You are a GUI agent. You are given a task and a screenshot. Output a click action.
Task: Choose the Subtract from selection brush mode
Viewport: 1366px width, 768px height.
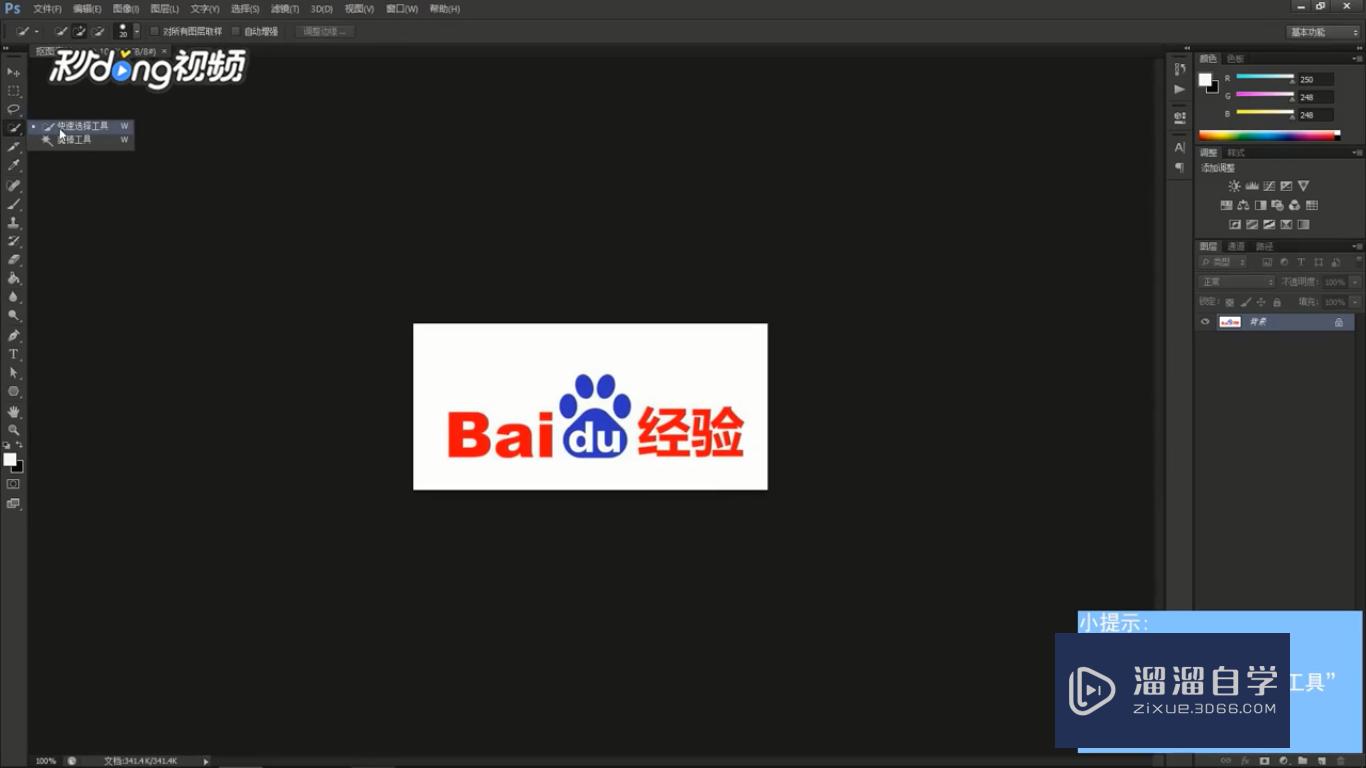click(99, 32)
